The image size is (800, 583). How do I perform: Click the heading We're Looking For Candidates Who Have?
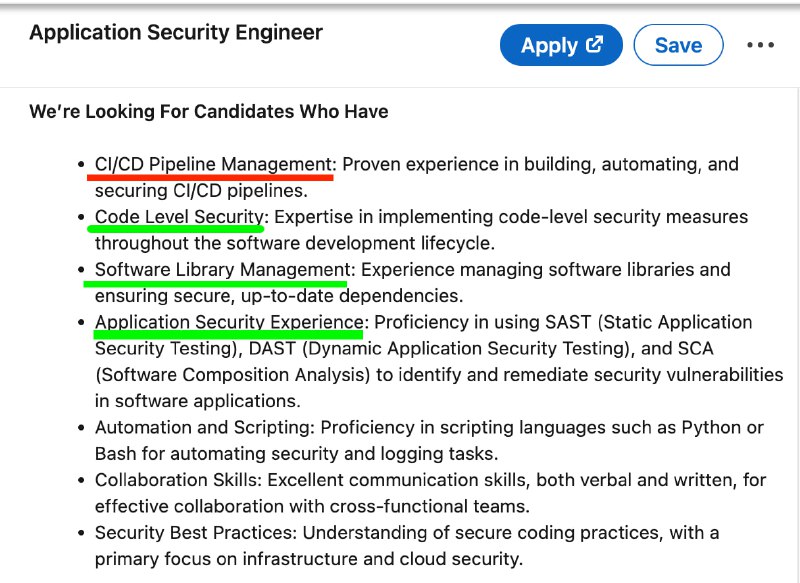(209, 111)
